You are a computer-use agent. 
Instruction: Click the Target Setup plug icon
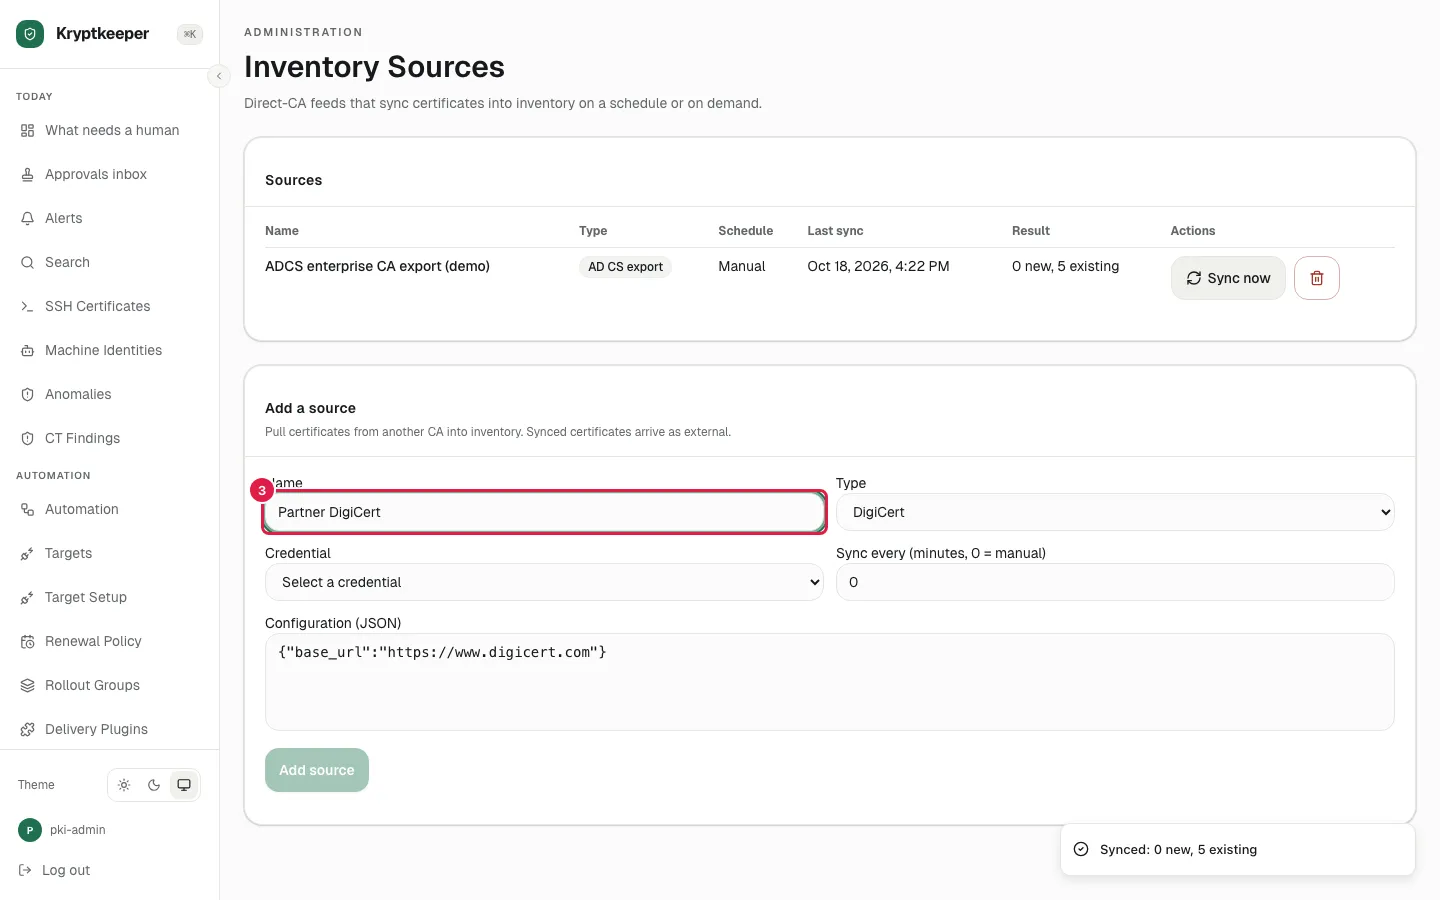click(27, 597)
